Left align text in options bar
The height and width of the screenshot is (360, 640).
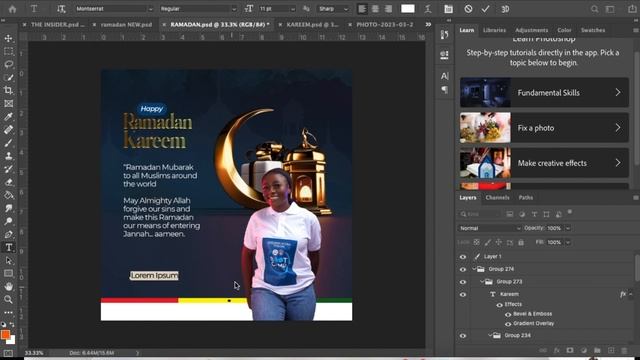tap(362, 9)
